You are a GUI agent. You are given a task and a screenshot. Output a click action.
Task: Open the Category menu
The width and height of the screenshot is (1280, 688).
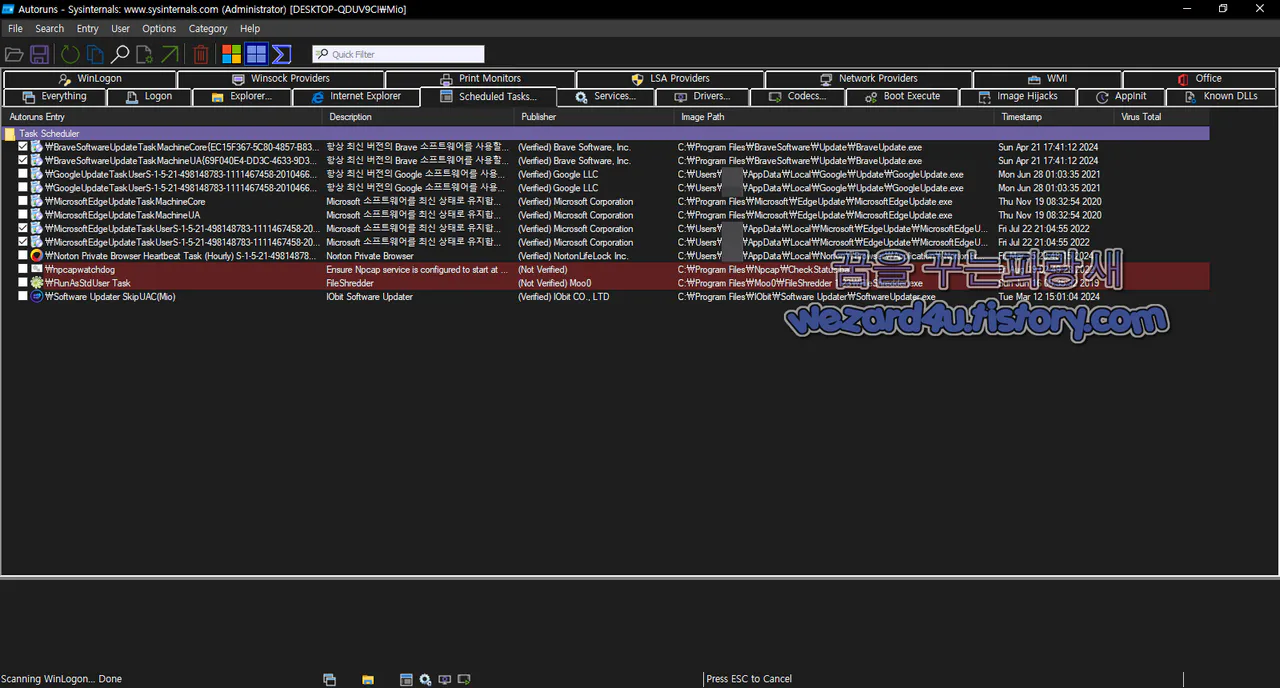[208, 29]
